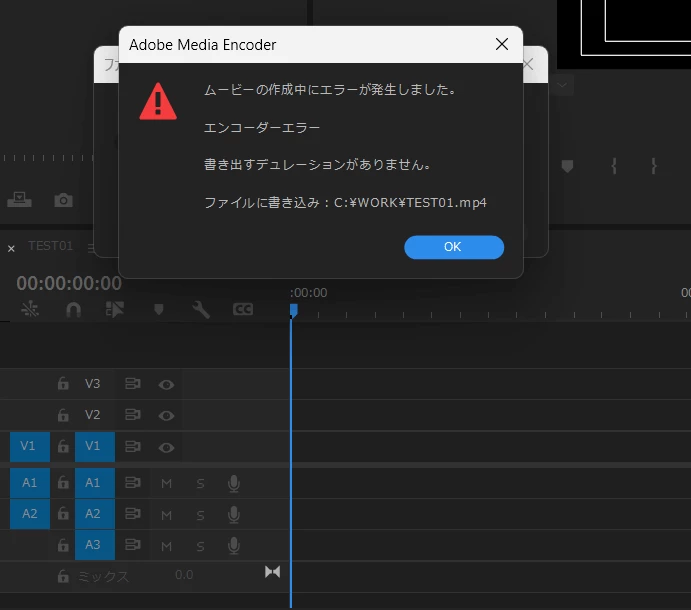Toggle Linked Selection icon in timeline
This screenshot has height=610, width=691.
click(115, 309)
